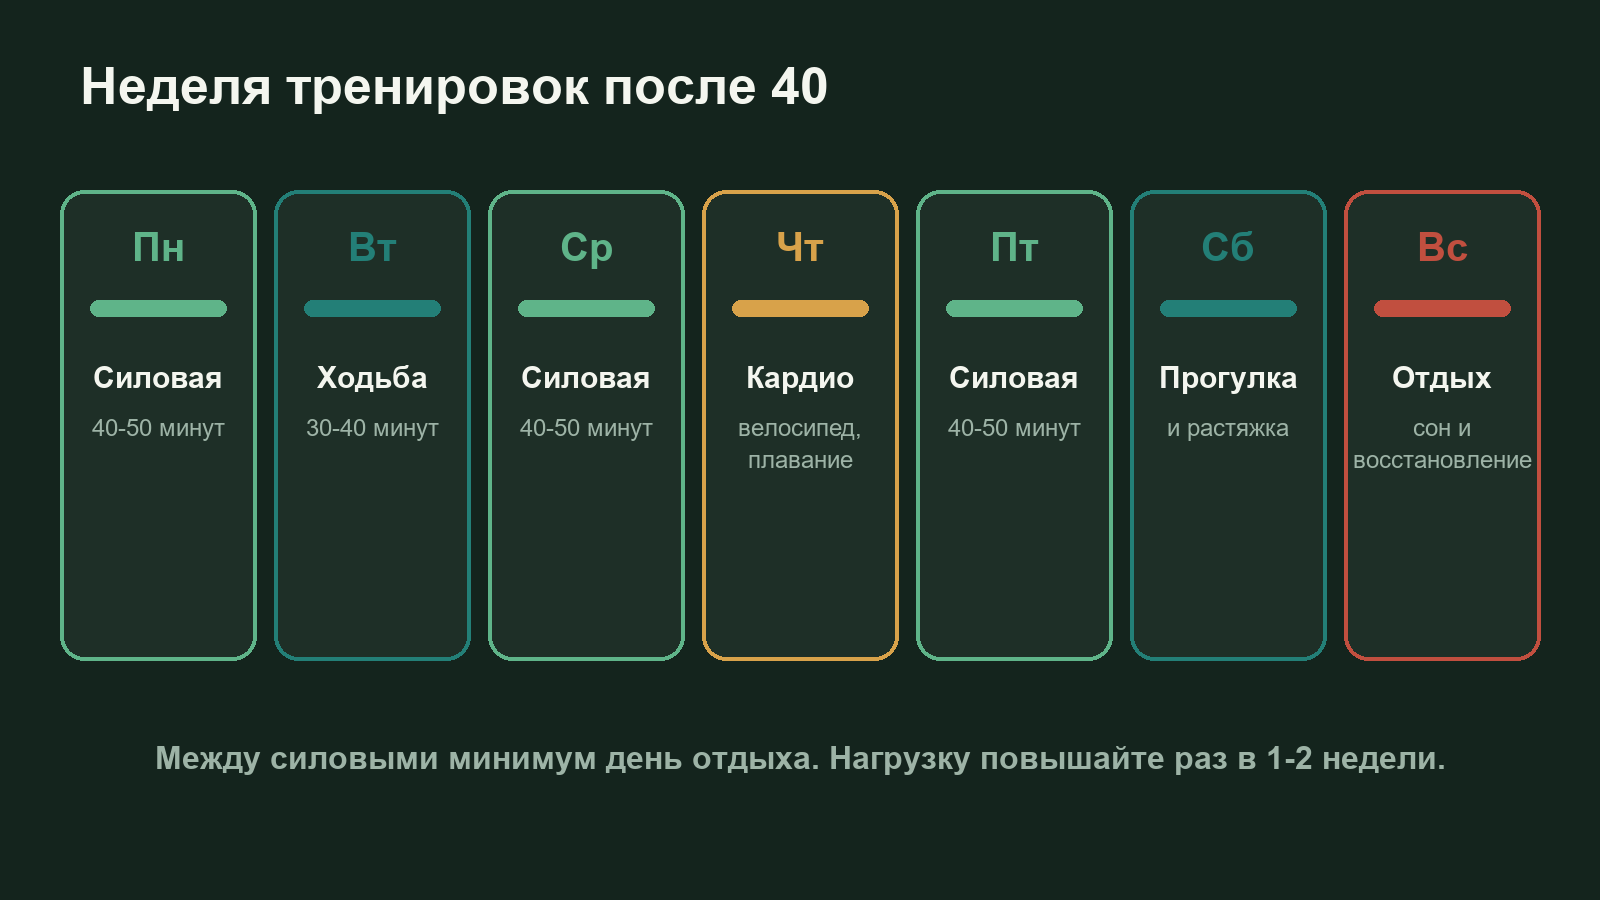
Task: Click 'велосипед, плавание' text
Action: (x=800, y=444)
